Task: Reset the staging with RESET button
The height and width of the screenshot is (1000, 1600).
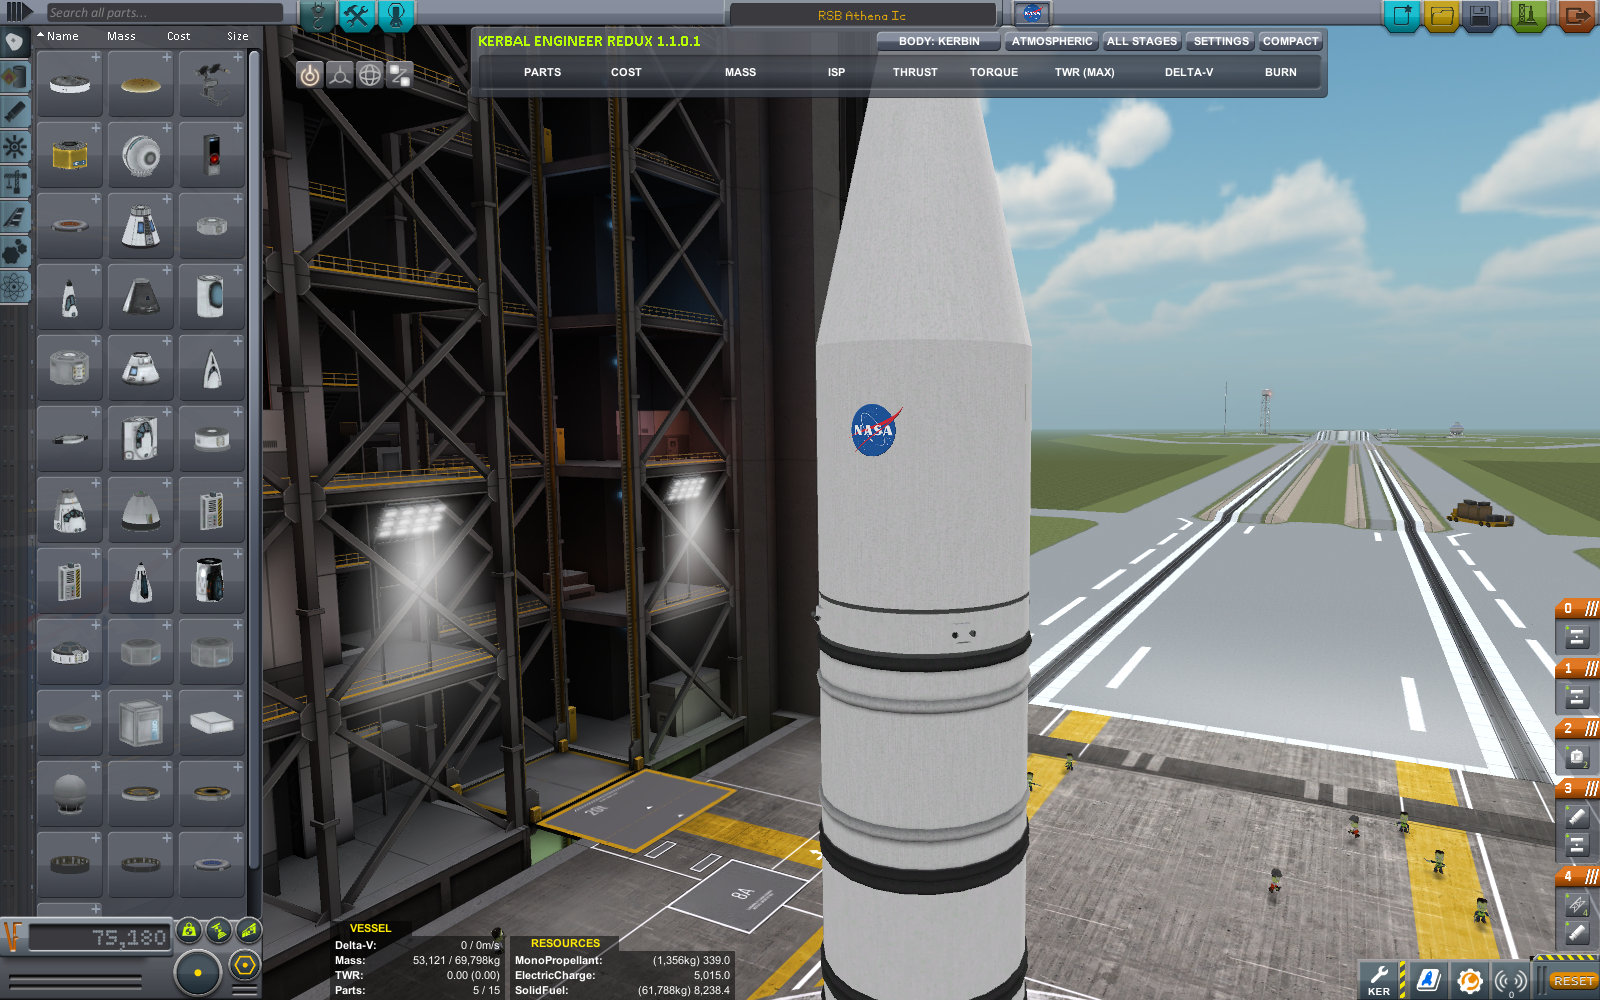Action: (x=1573, y=981)
